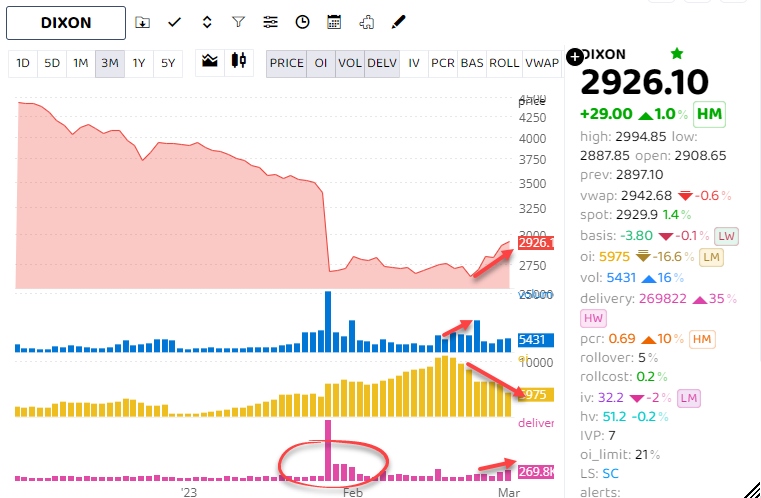
Task: Select the 1M timeframe
Action: 81,63
